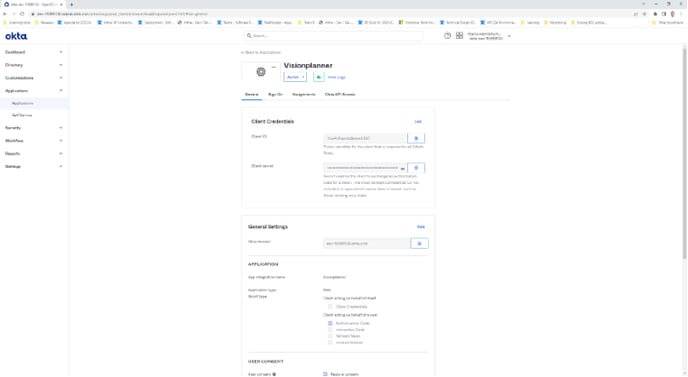Click the Client Credentials heading
The height and width of the screenshot is (377, 688).
(x=272, y=122)
